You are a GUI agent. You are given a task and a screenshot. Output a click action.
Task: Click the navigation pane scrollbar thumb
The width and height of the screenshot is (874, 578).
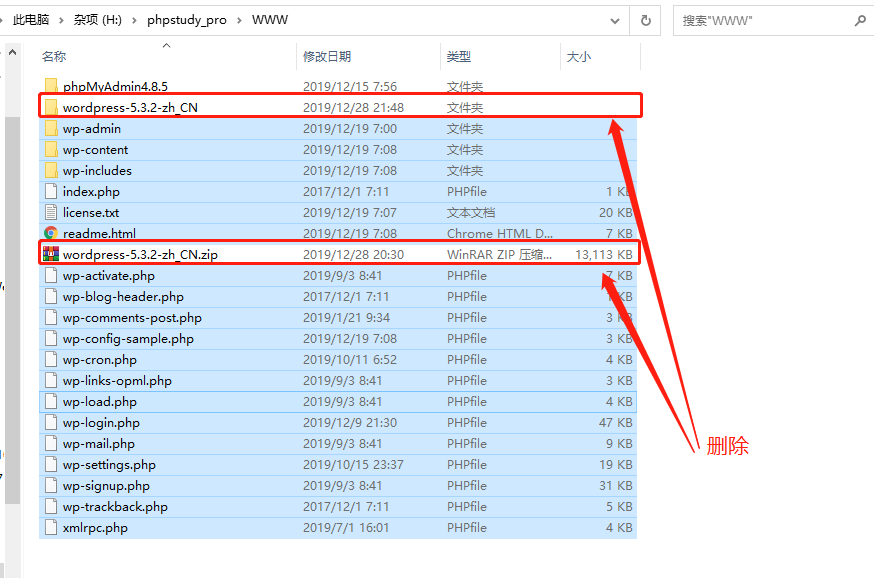13,310
